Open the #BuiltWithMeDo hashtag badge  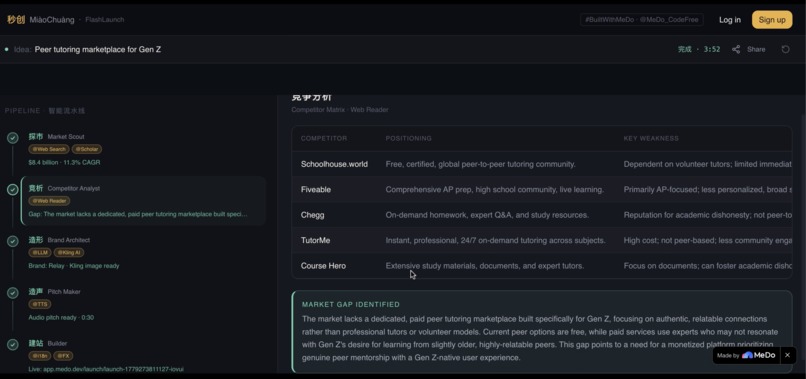coord(642,20)
